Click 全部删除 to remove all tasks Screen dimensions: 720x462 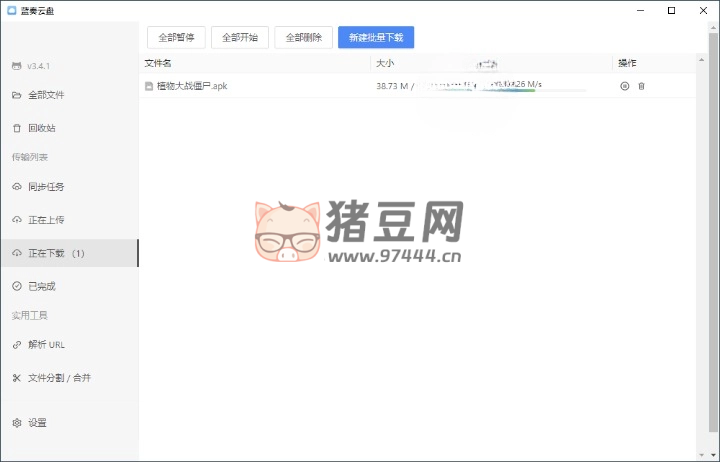pyautogui.click(x=303, y=38)
